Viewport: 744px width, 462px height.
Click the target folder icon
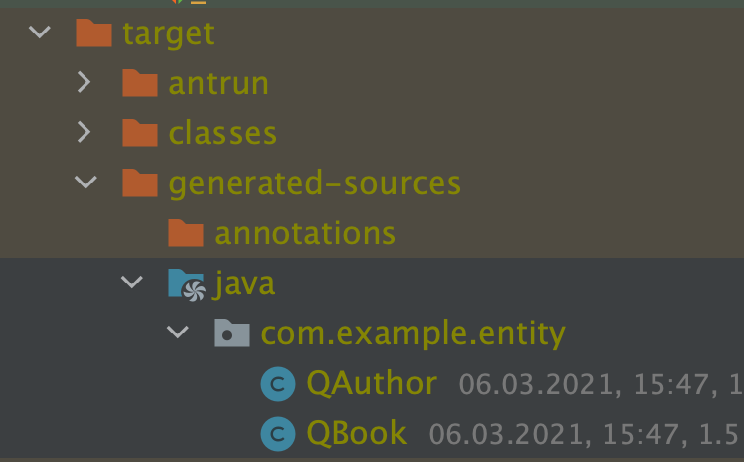click(x=93, y=33)
